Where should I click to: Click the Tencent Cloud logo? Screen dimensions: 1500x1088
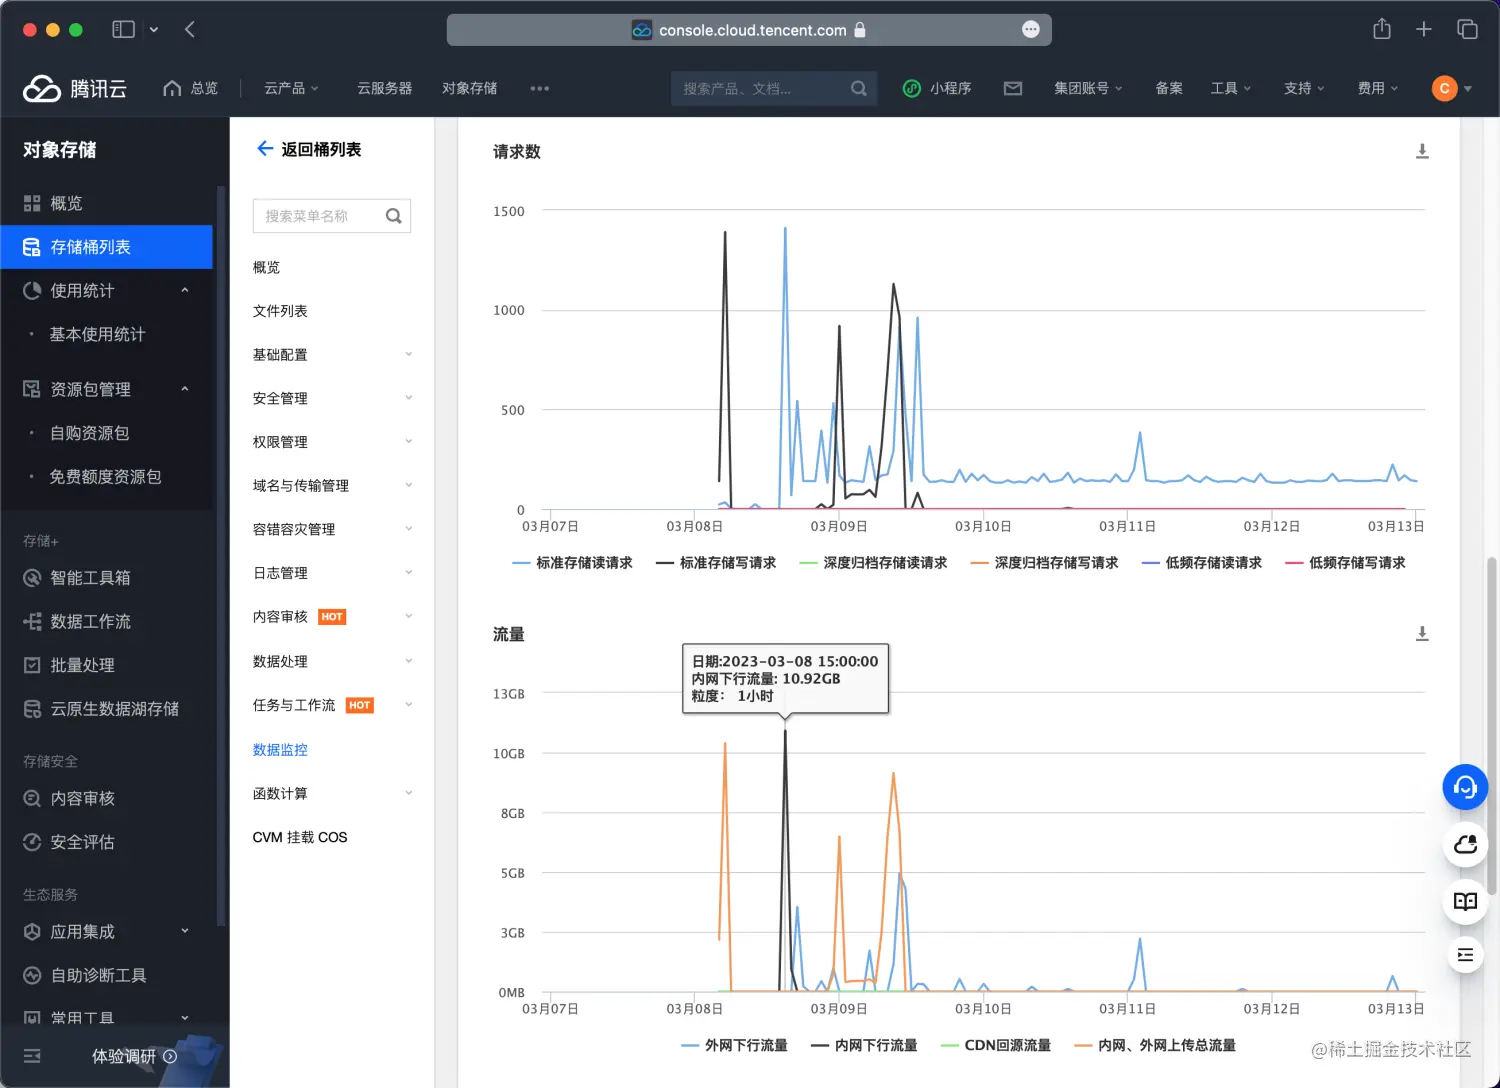click(x=75, y=89)
